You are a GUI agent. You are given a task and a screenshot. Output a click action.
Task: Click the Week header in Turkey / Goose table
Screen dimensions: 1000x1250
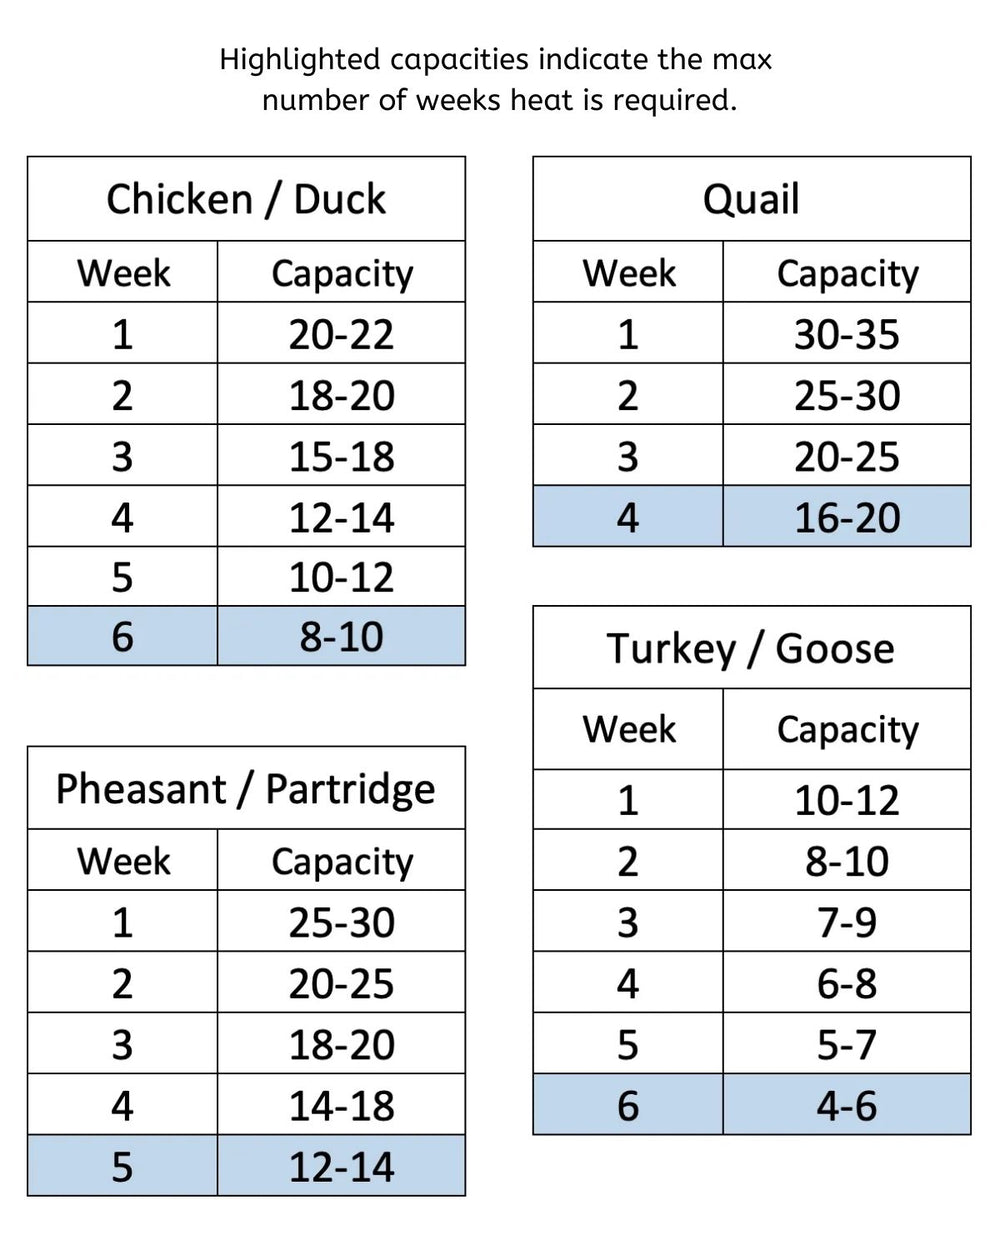pyautogui.click(x=628, y=729)
